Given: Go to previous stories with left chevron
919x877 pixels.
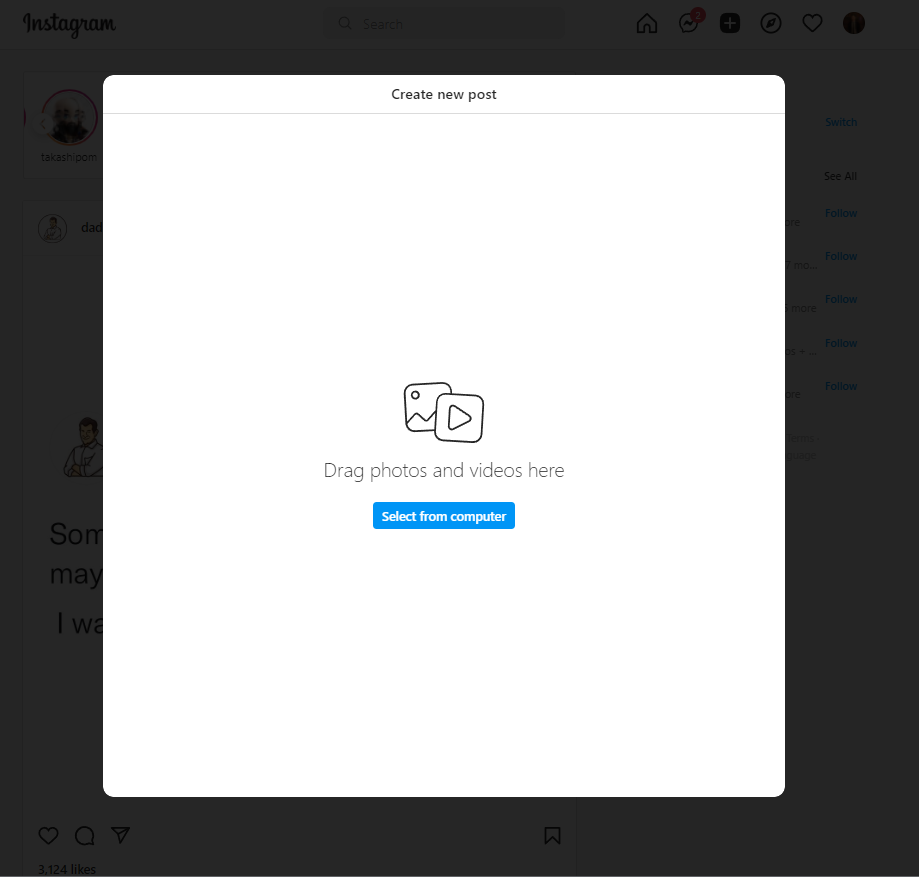Looking at the screenshot, I should point(42,124).
